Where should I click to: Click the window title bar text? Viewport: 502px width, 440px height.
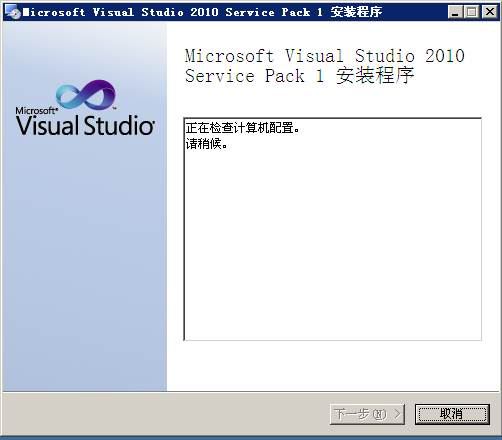point(202,12)
